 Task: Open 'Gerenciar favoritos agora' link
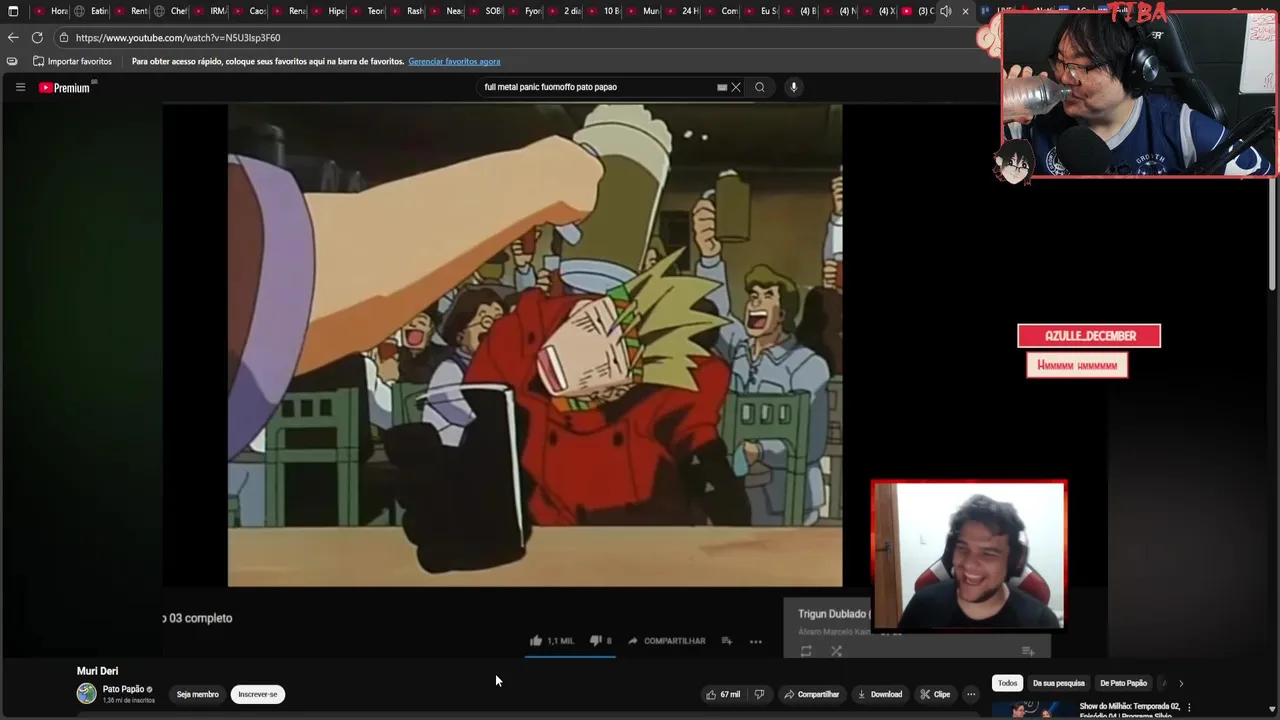pyautogui.click(x=454, y=61)
